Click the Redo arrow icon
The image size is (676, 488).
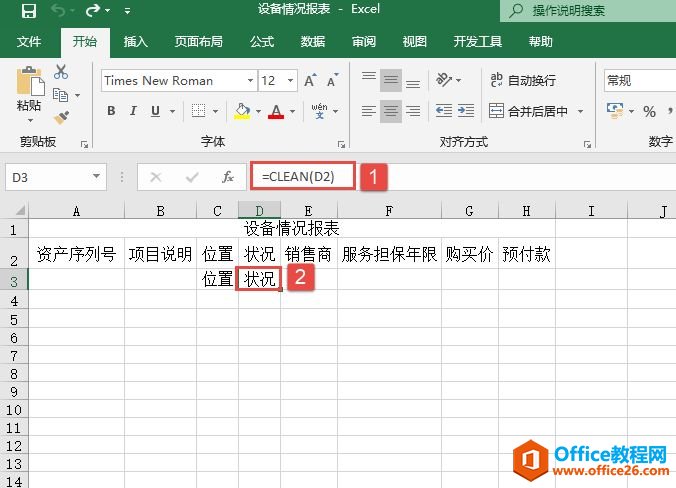(93, 10)
